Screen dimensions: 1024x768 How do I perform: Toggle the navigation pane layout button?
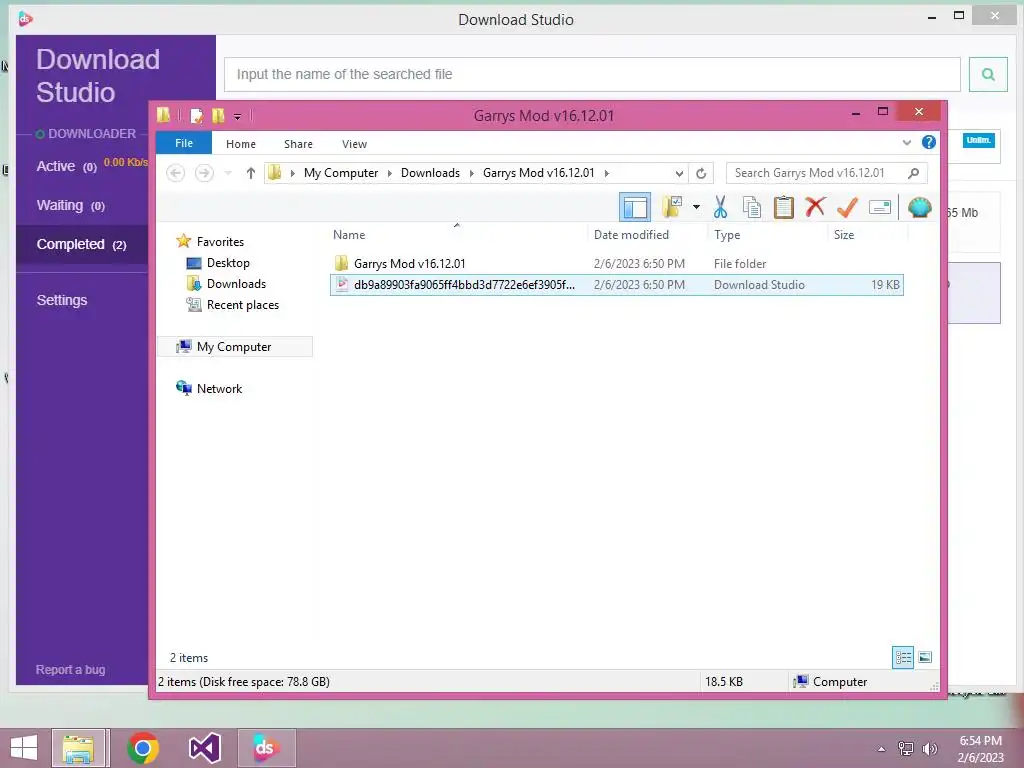pyautogui.click(x=635, y=208)
